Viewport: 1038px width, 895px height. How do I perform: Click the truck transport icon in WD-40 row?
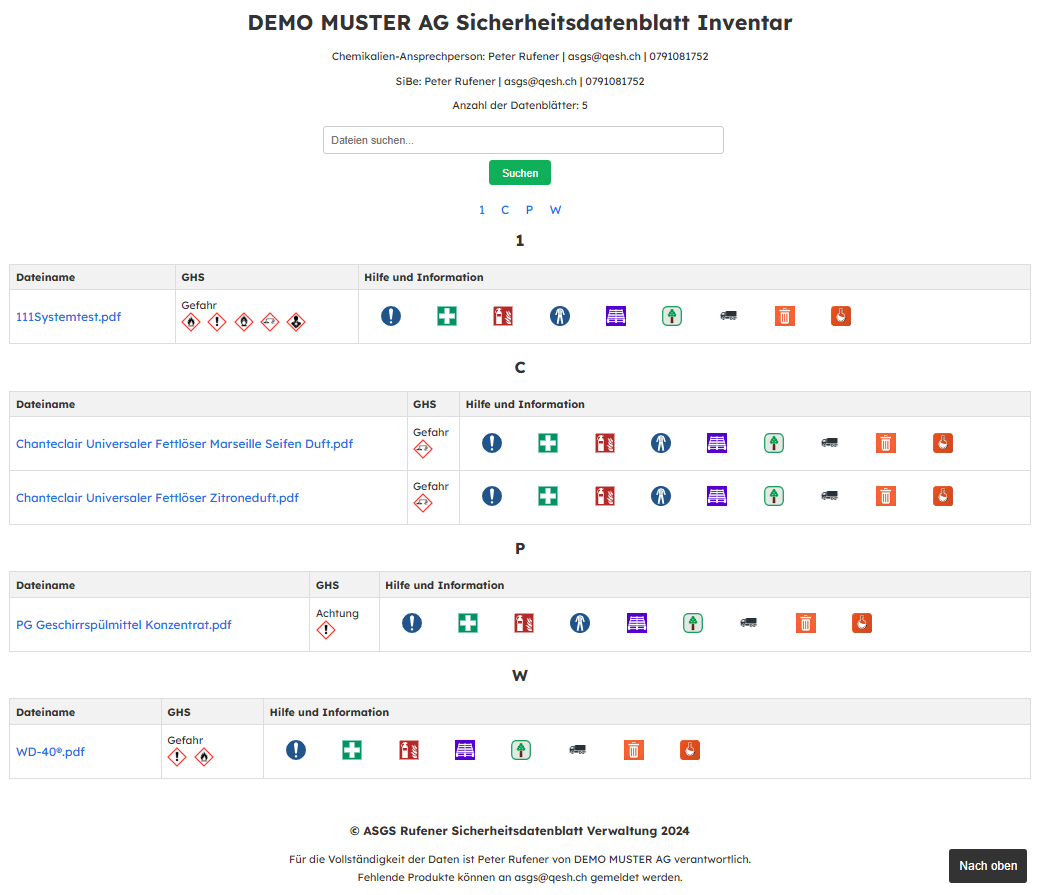tap(577, 750)
